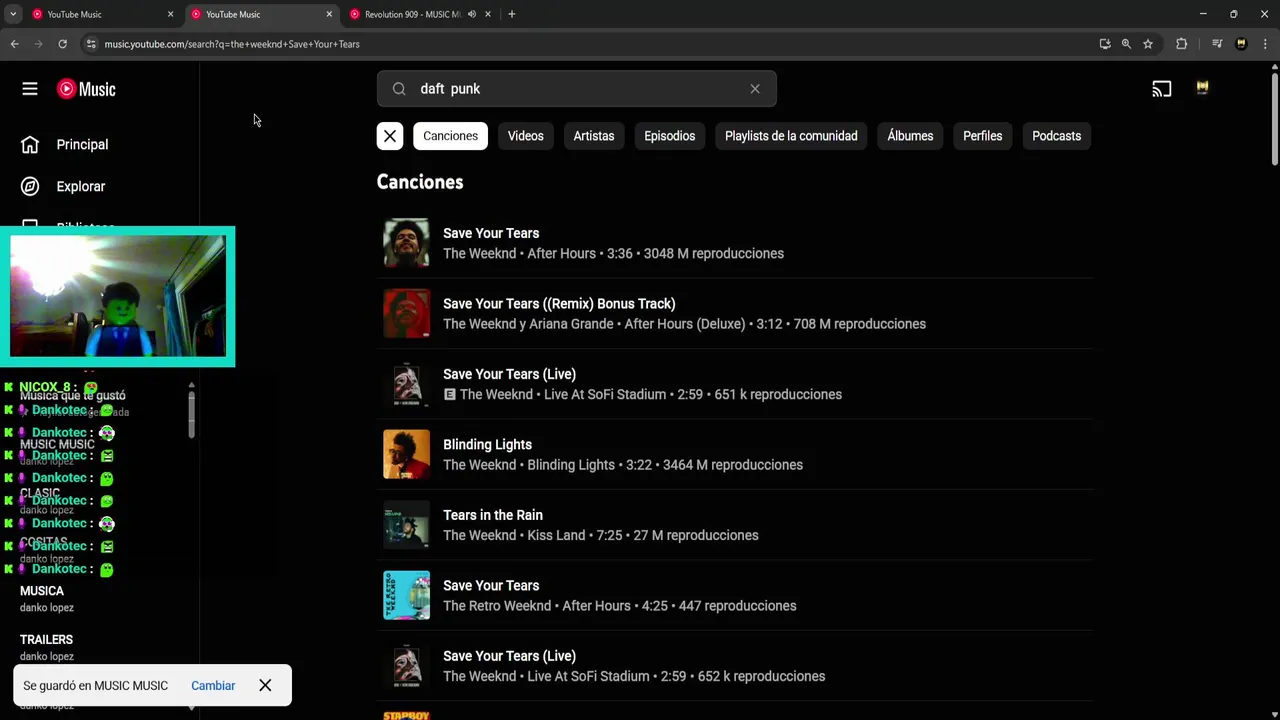Play Save Your Tears After Hours thumbnail

pyautogui.click(x=406, y=243)
